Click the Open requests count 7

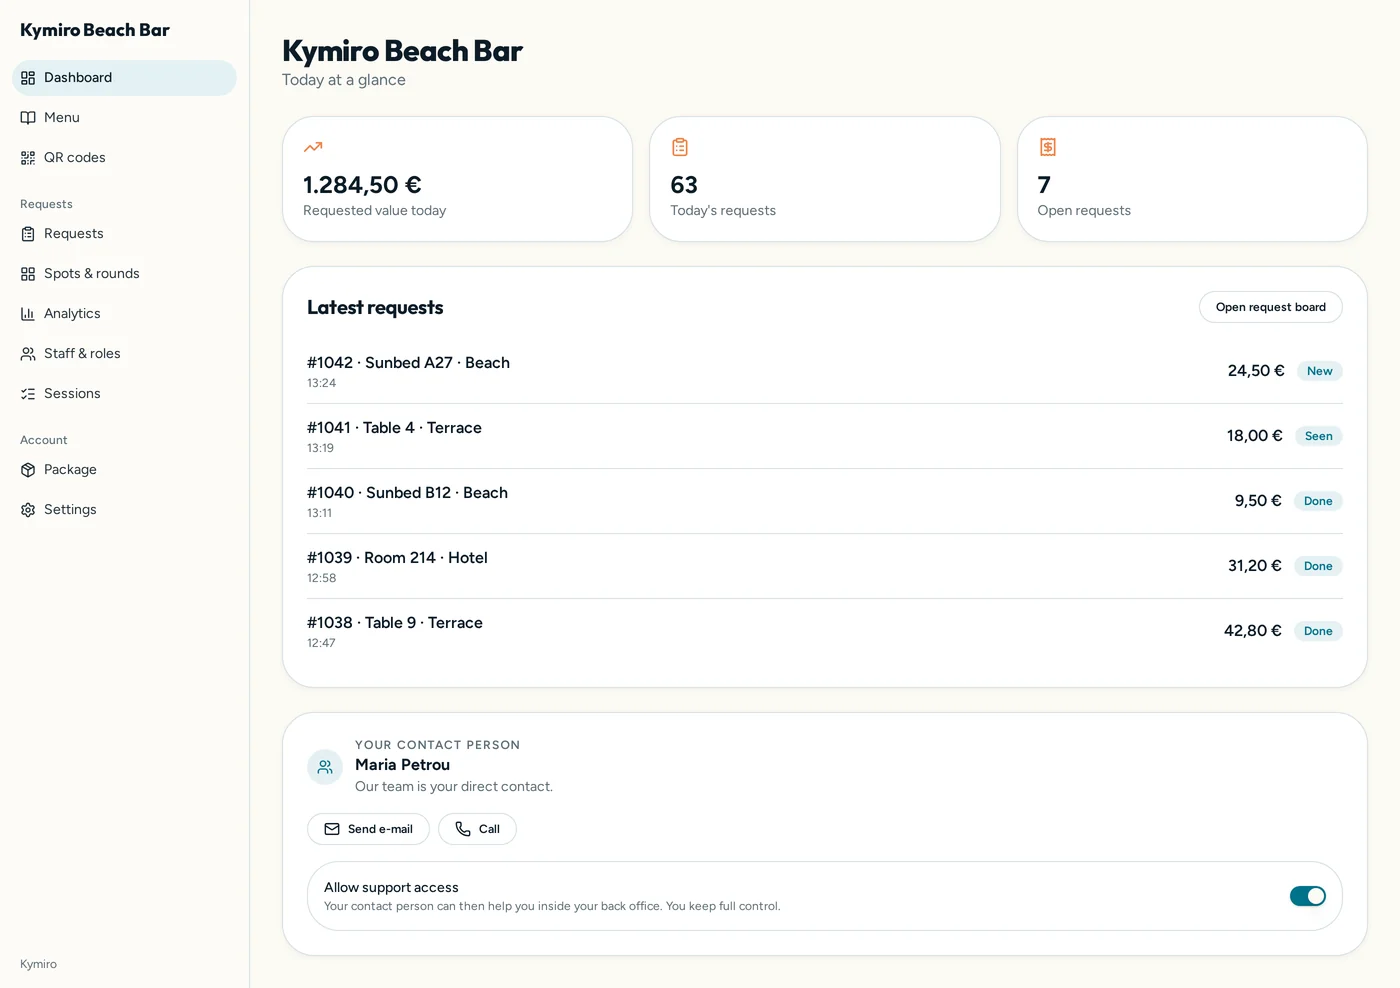point(1044,185)
